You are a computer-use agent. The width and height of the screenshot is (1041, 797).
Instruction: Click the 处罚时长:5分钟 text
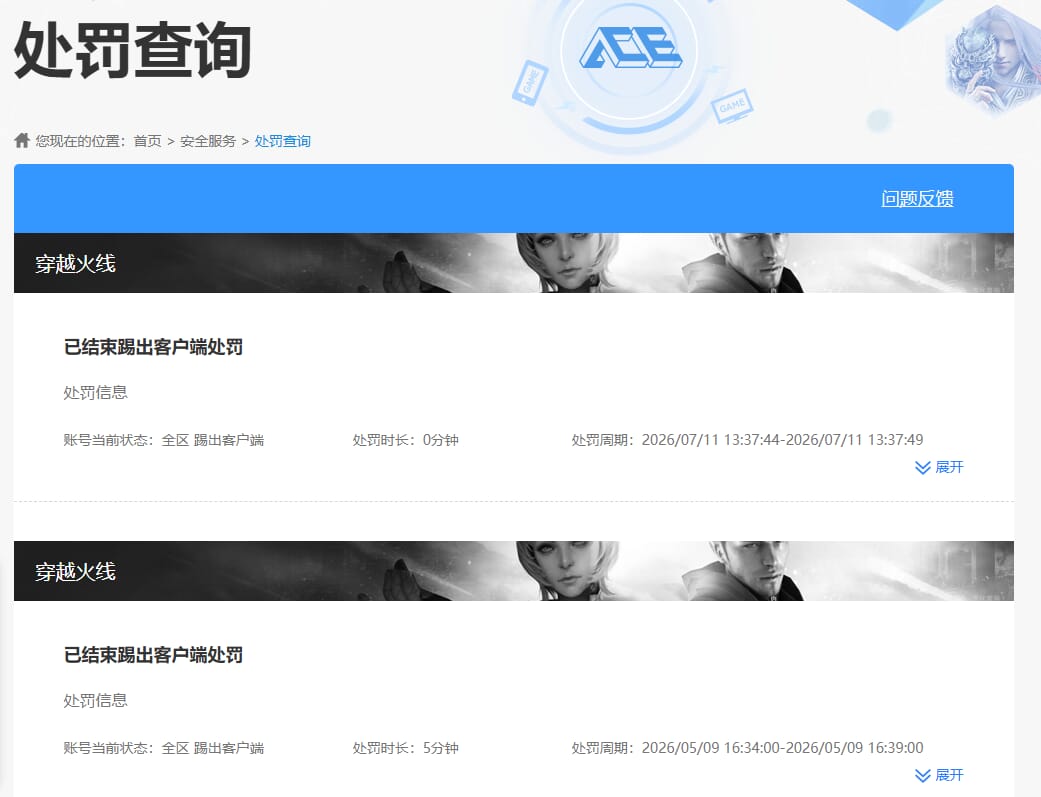point(406,748)
